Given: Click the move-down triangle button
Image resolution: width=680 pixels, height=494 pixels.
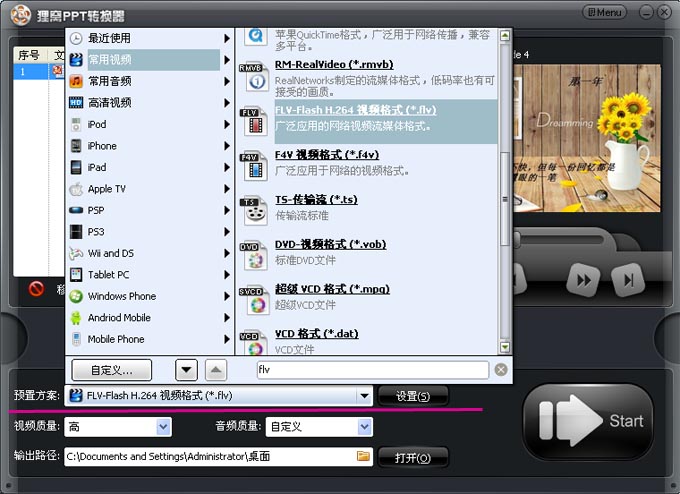Looking at the screenshot, I should coord(186,370).
